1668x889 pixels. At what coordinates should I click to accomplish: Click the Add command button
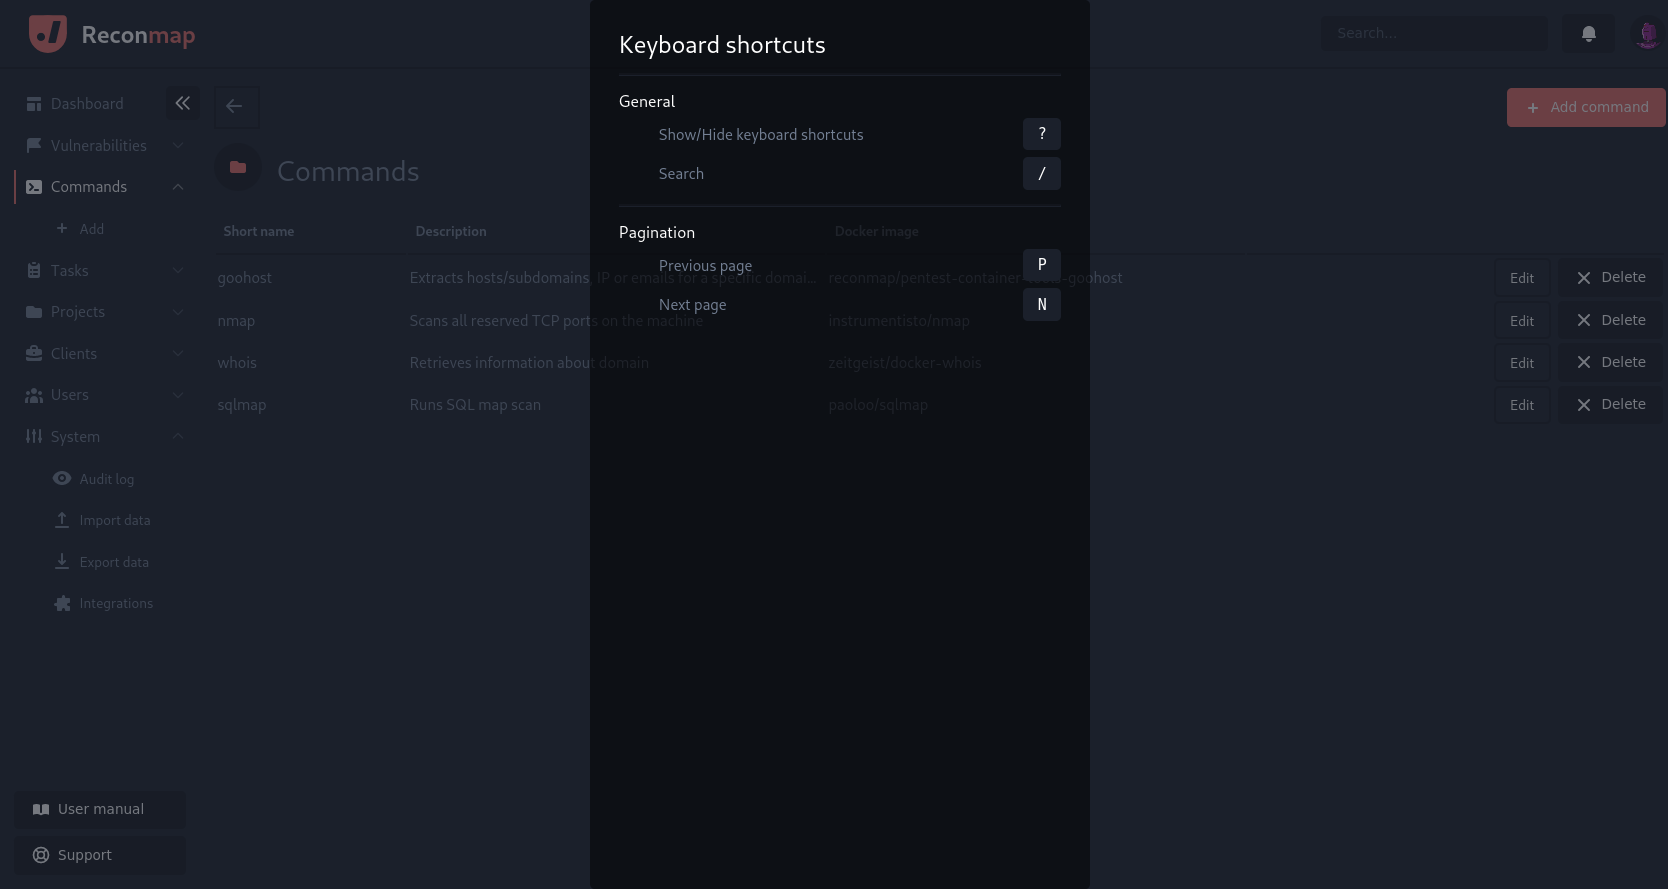pos(1586,108)
